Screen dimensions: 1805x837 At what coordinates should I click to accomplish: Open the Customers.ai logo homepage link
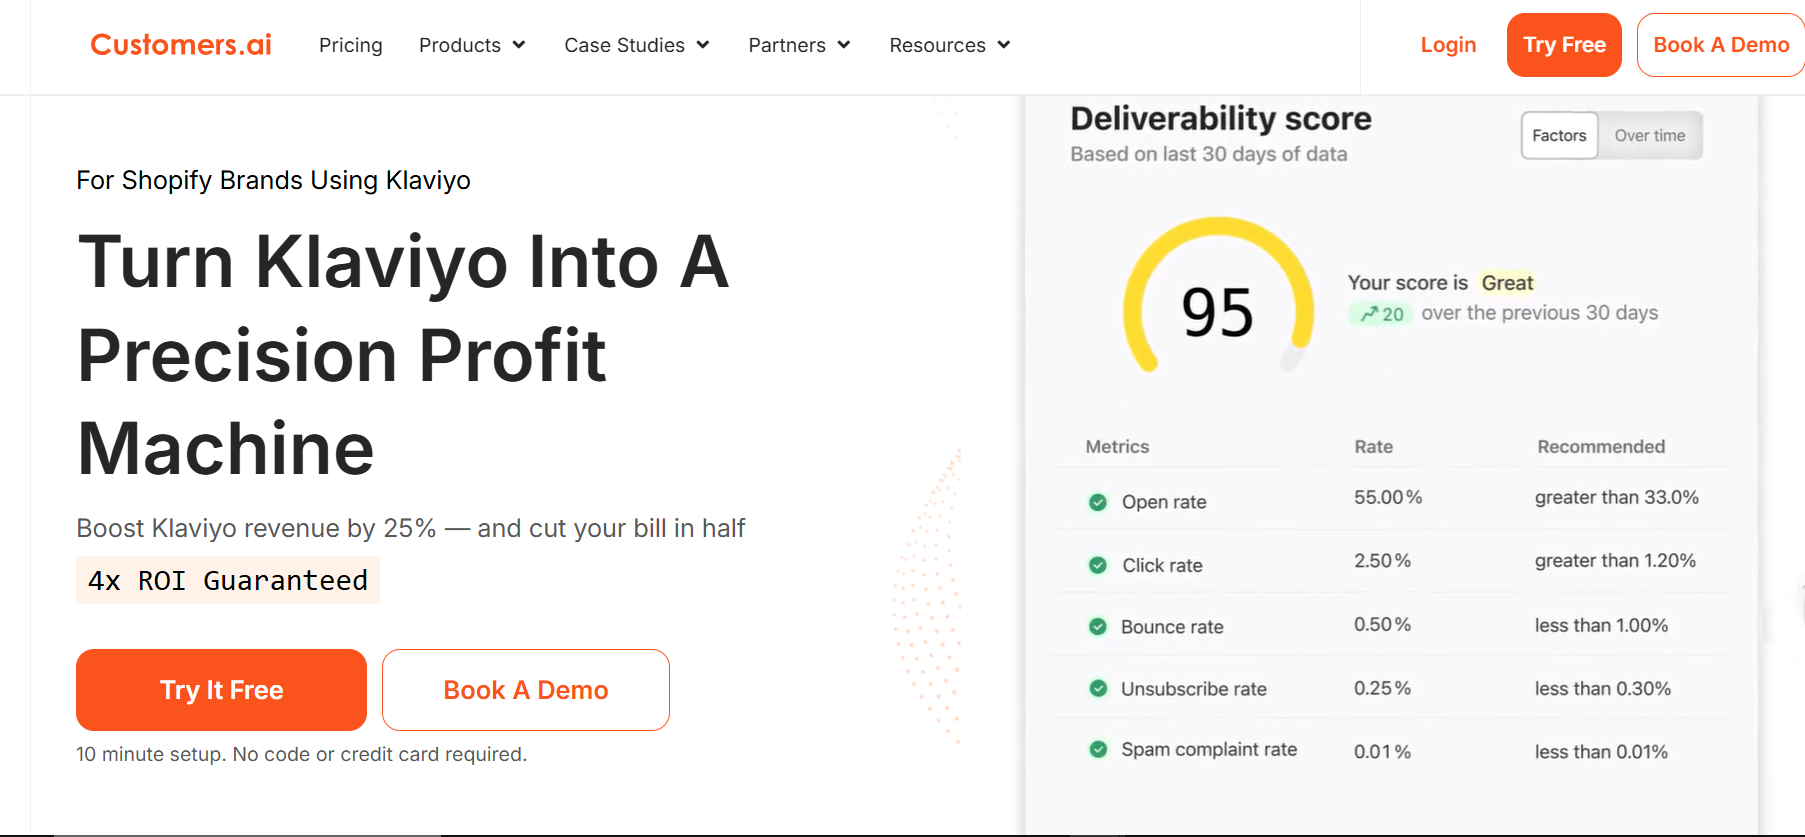click(x=181, y=45)
